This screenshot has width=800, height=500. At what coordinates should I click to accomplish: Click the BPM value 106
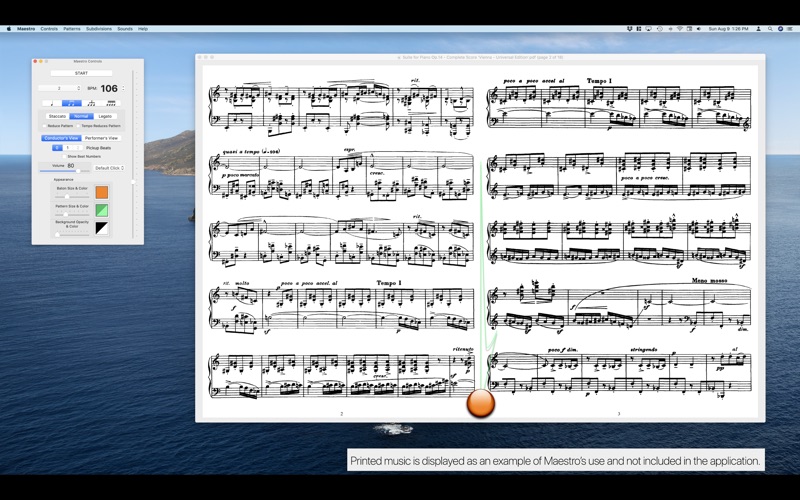(x=109, y=89)
